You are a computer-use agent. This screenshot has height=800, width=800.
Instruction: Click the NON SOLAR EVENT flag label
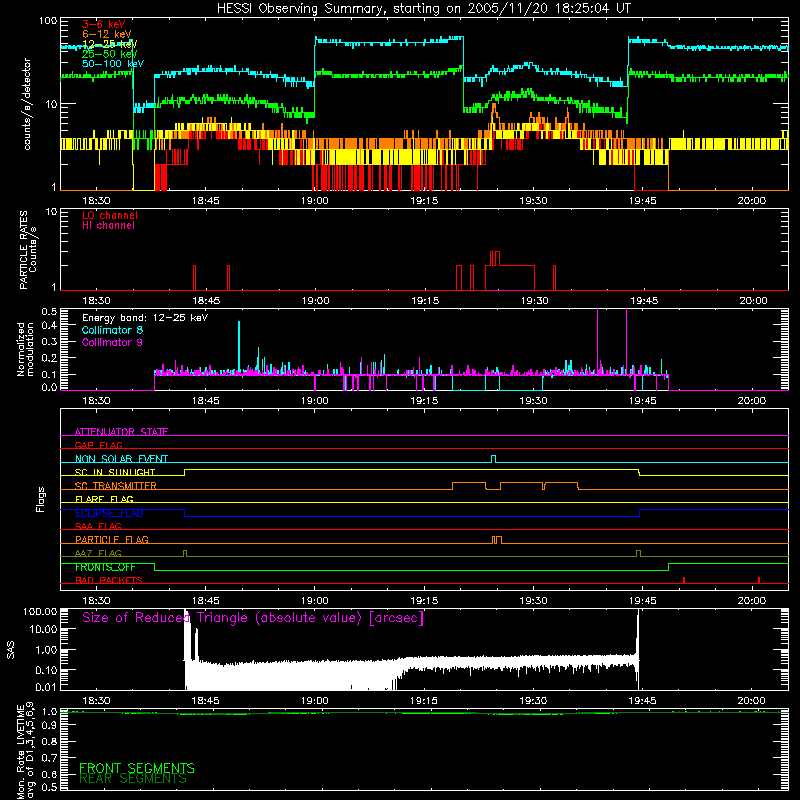tap(121, 459)
